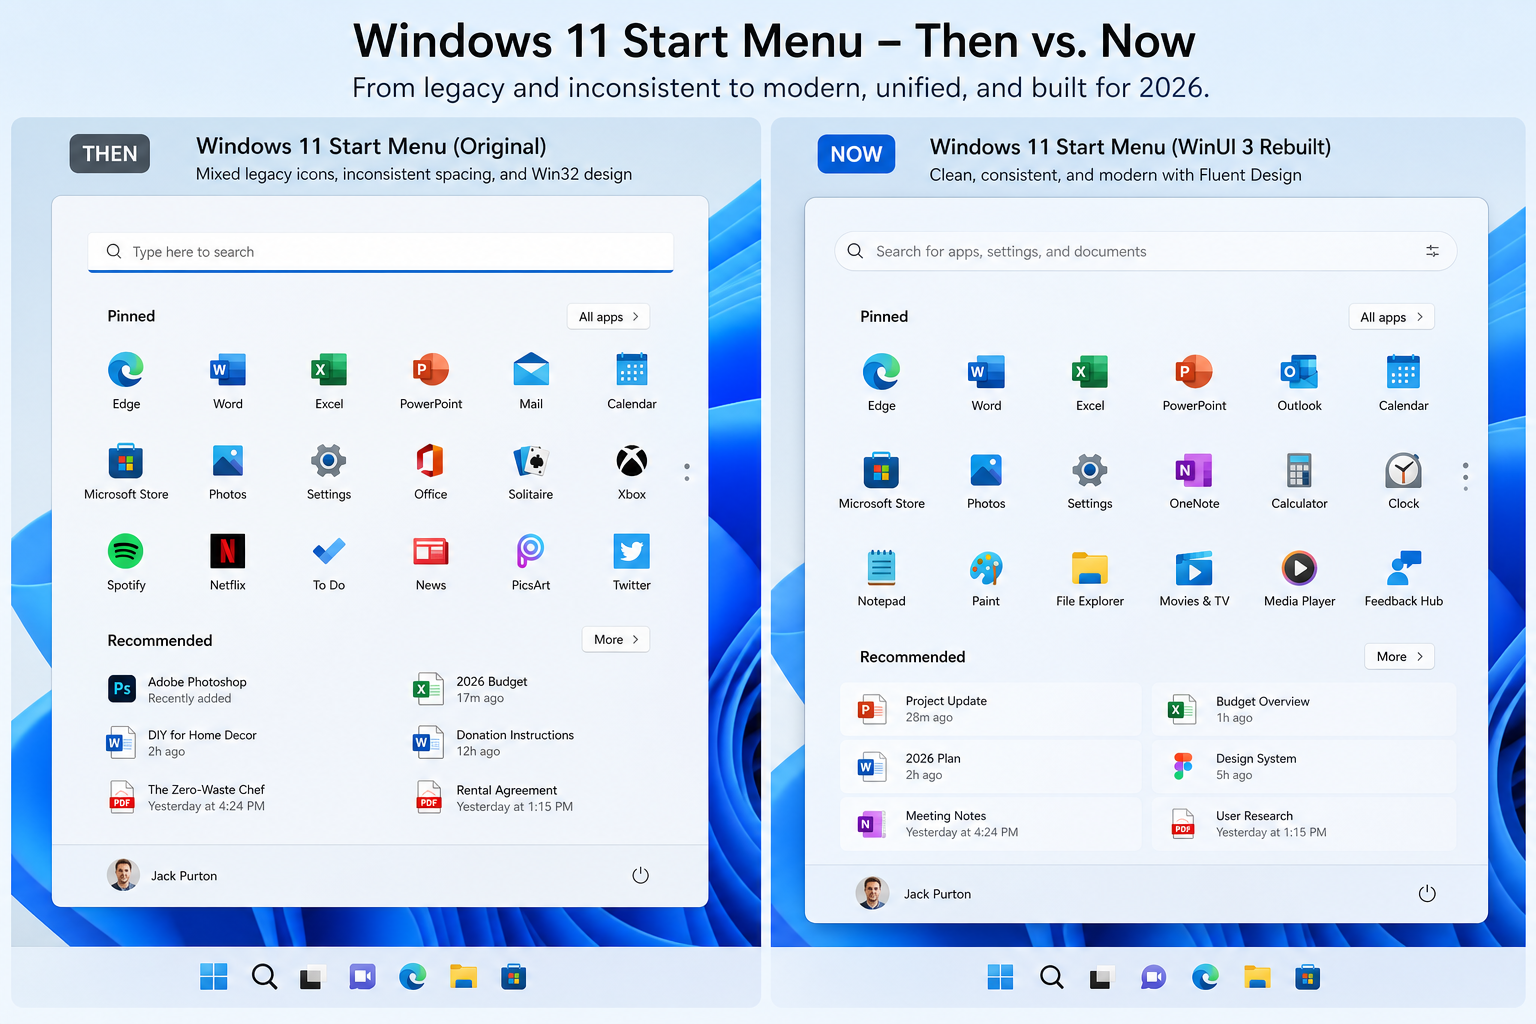Open Movies & TV in the rebuilt Start menu

click(1194, 579)
